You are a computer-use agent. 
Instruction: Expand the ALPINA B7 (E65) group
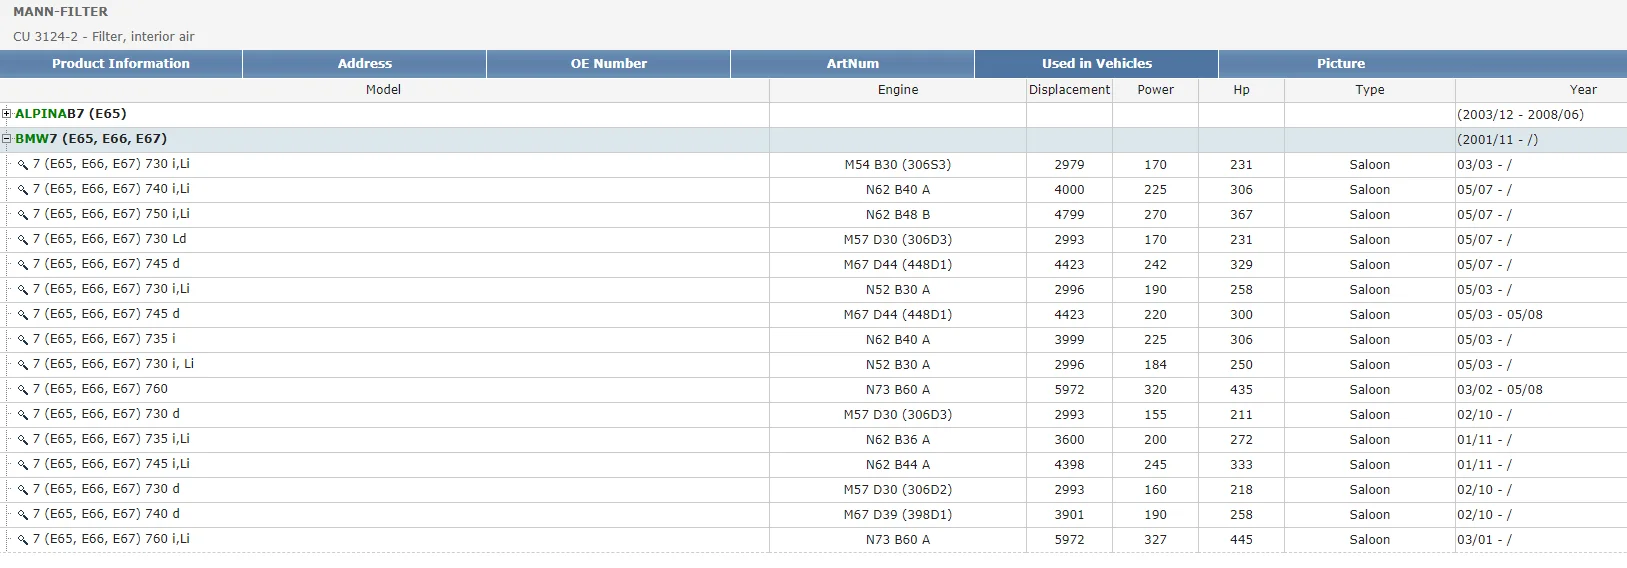[7, 114]
